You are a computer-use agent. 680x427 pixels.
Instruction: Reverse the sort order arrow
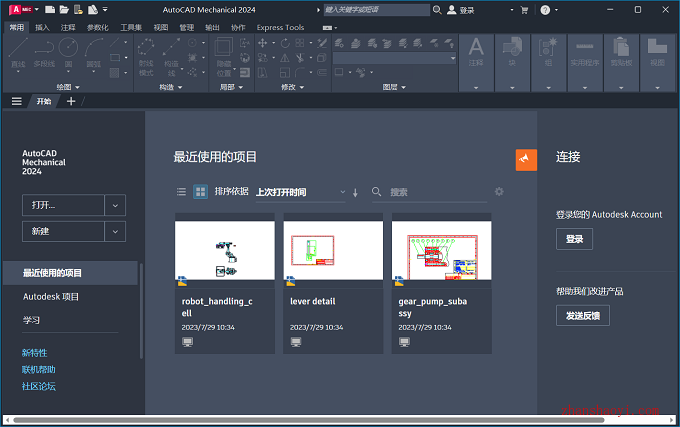click(x=355, y=192)
